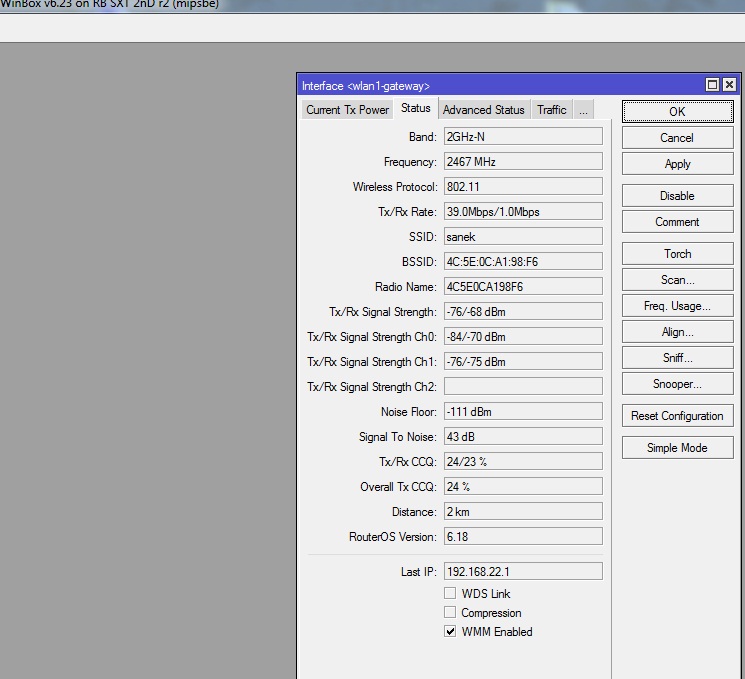Click the Noise Floor field -111 dBm
This screenshot has height=679, width=745.
(523, 411)
